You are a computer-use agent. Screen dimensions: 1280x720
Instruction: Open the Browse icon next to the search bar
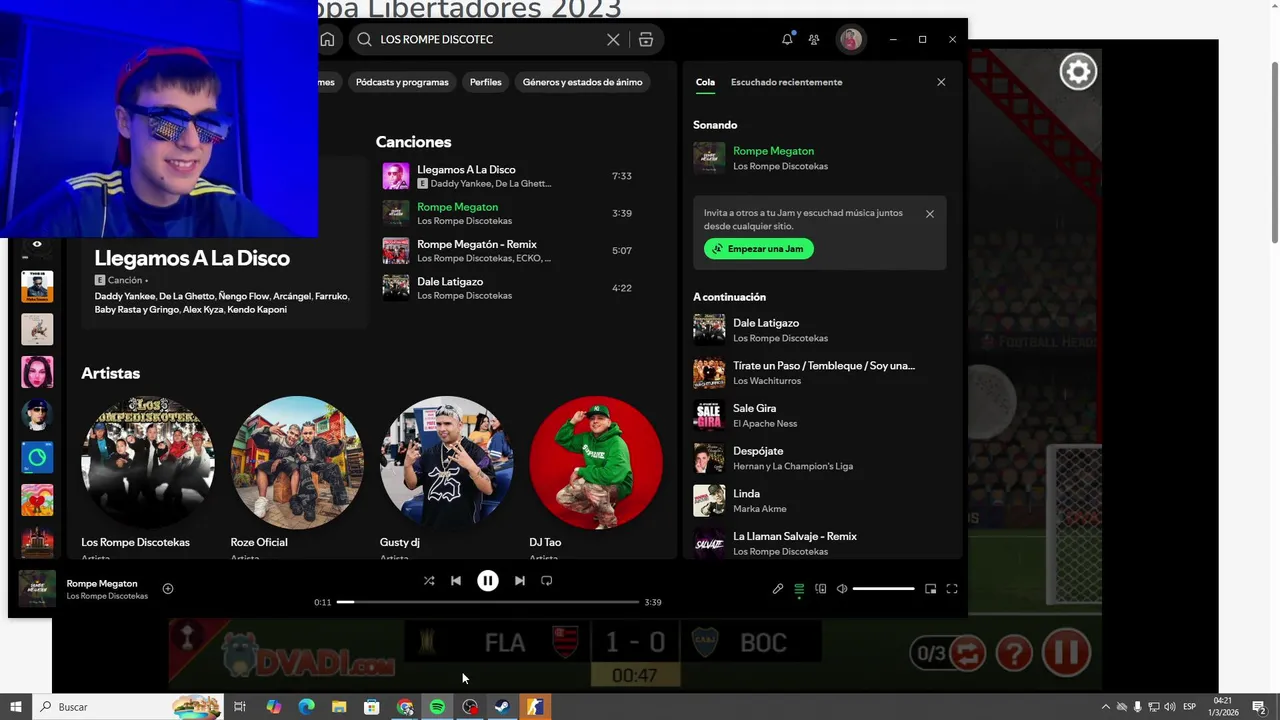tap(646, 39)
